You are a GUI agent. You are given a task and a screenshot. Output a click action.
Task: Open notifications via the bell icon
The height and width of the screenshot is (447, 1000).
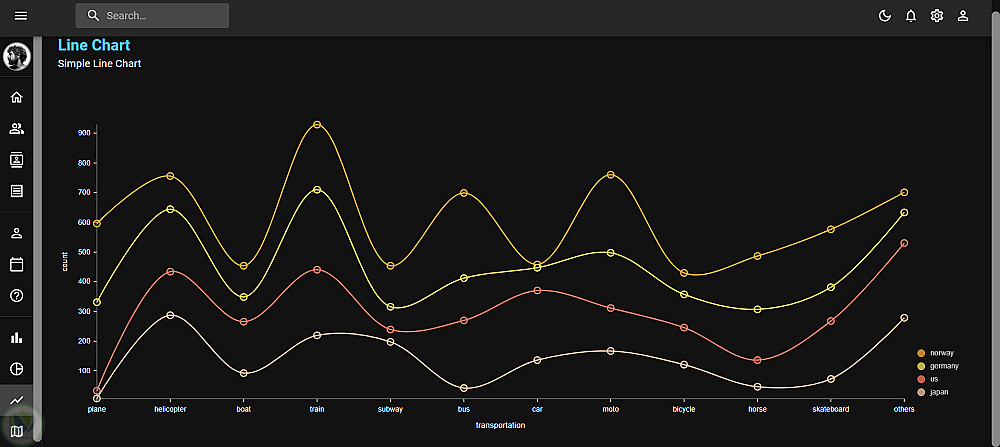point(911,16)
